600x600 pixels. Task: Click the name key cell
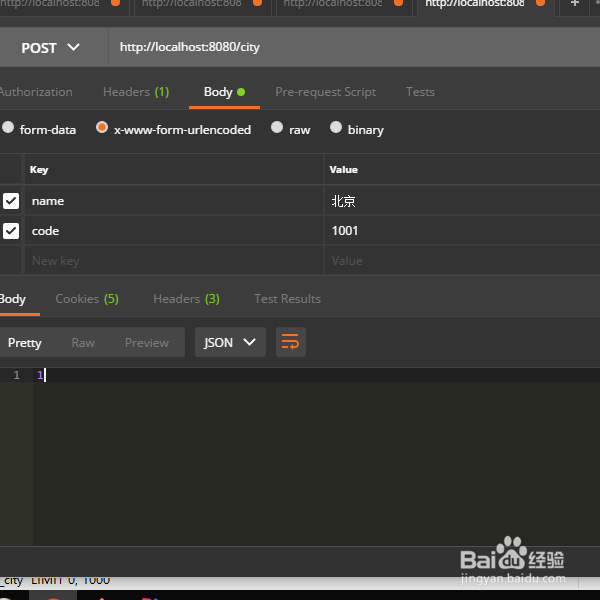click(x=174, y=201)
